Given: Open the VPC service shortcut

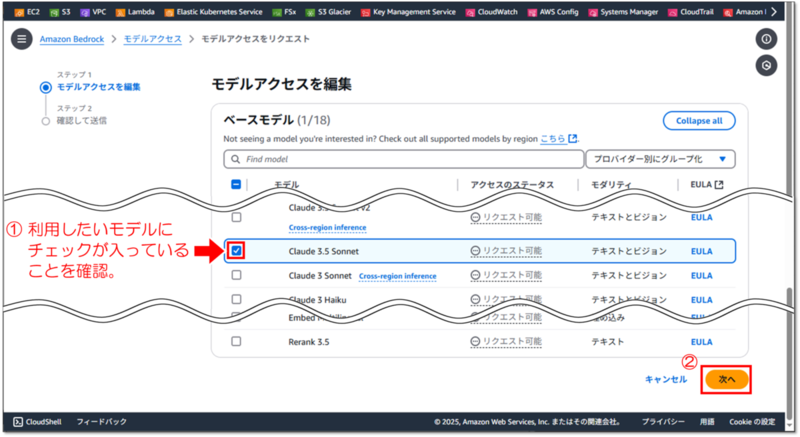Looking at the screenshot, I should coord(93,12).
